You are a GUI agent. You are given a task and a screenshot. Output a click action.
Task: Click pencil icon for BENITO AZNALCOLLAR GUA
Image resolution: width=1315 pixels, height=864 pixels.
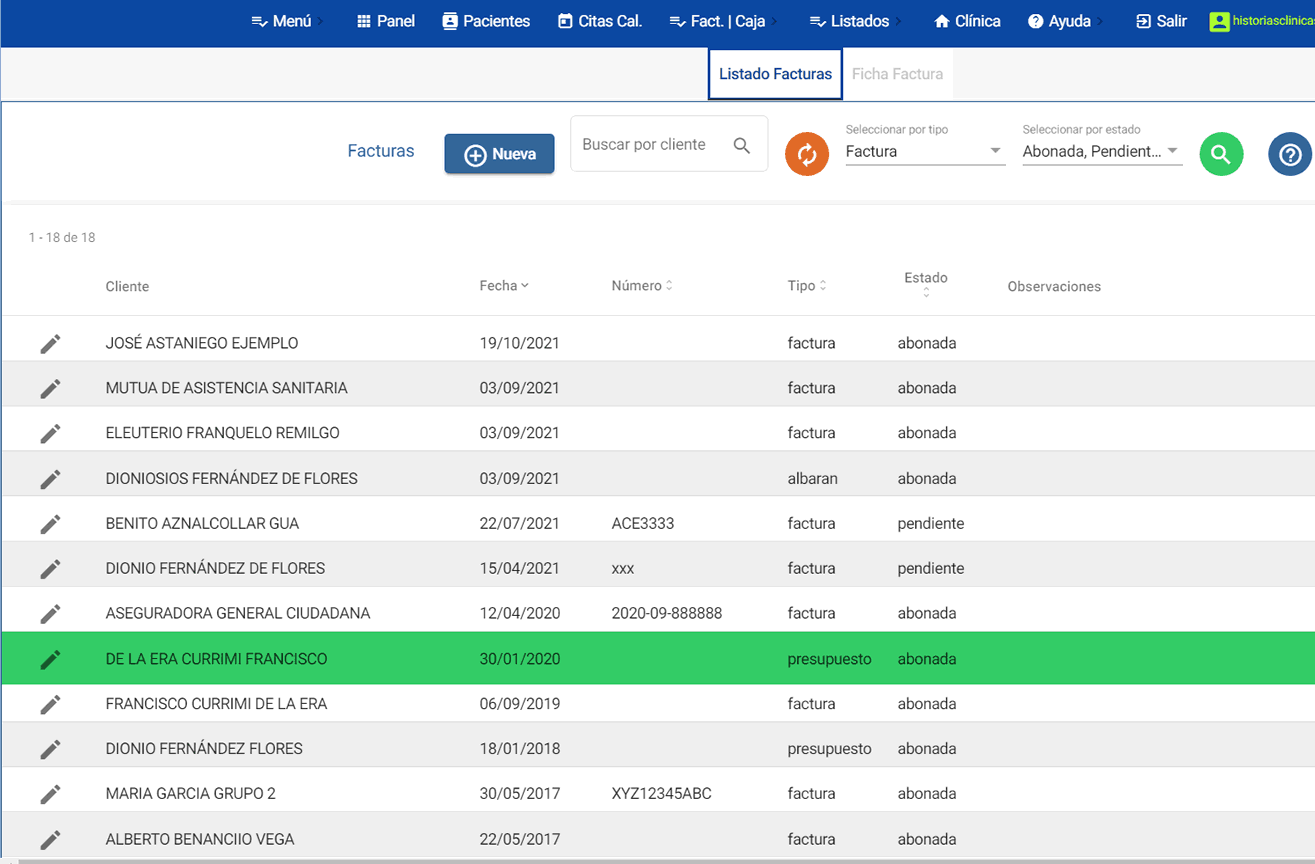tap(50, 523)
